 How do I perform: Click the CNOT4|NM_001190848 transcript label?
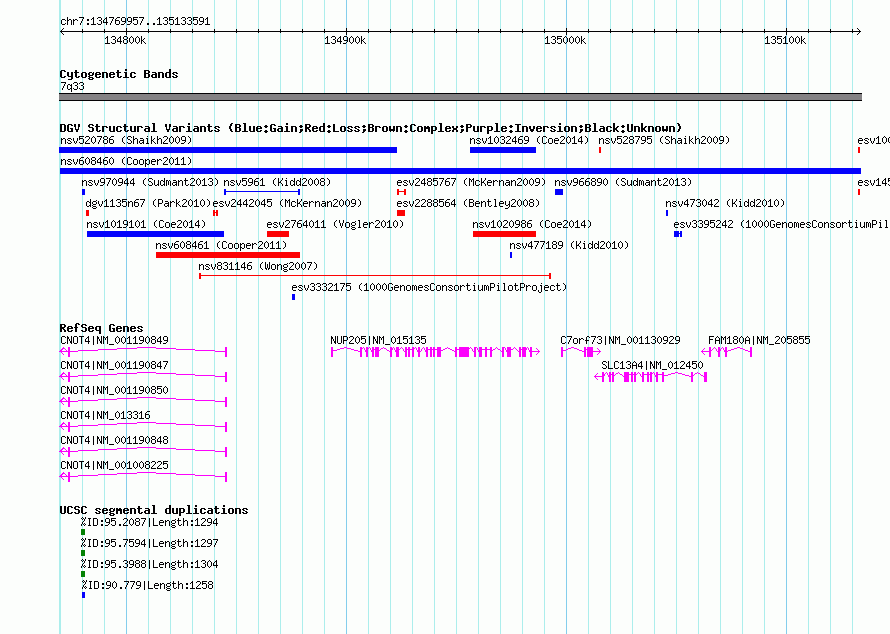[x=114, y=440]
